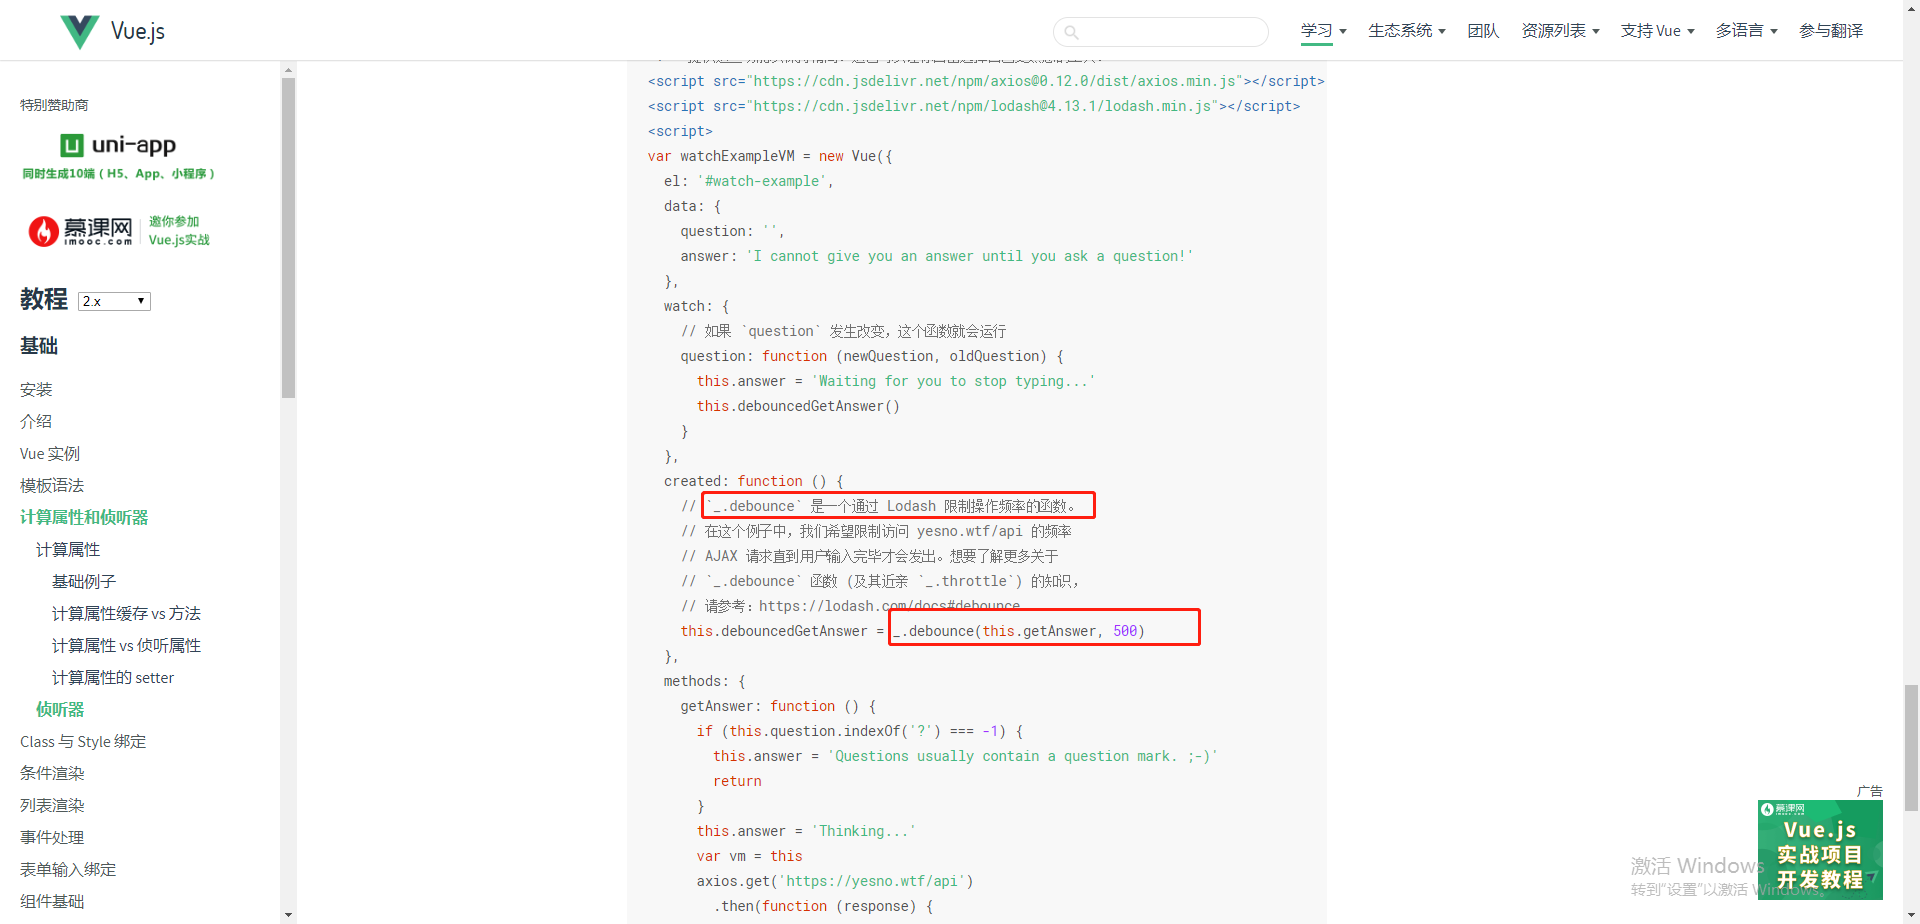Click the 'Waiting for you to stop typing...' string

click(x=953, y=381)
